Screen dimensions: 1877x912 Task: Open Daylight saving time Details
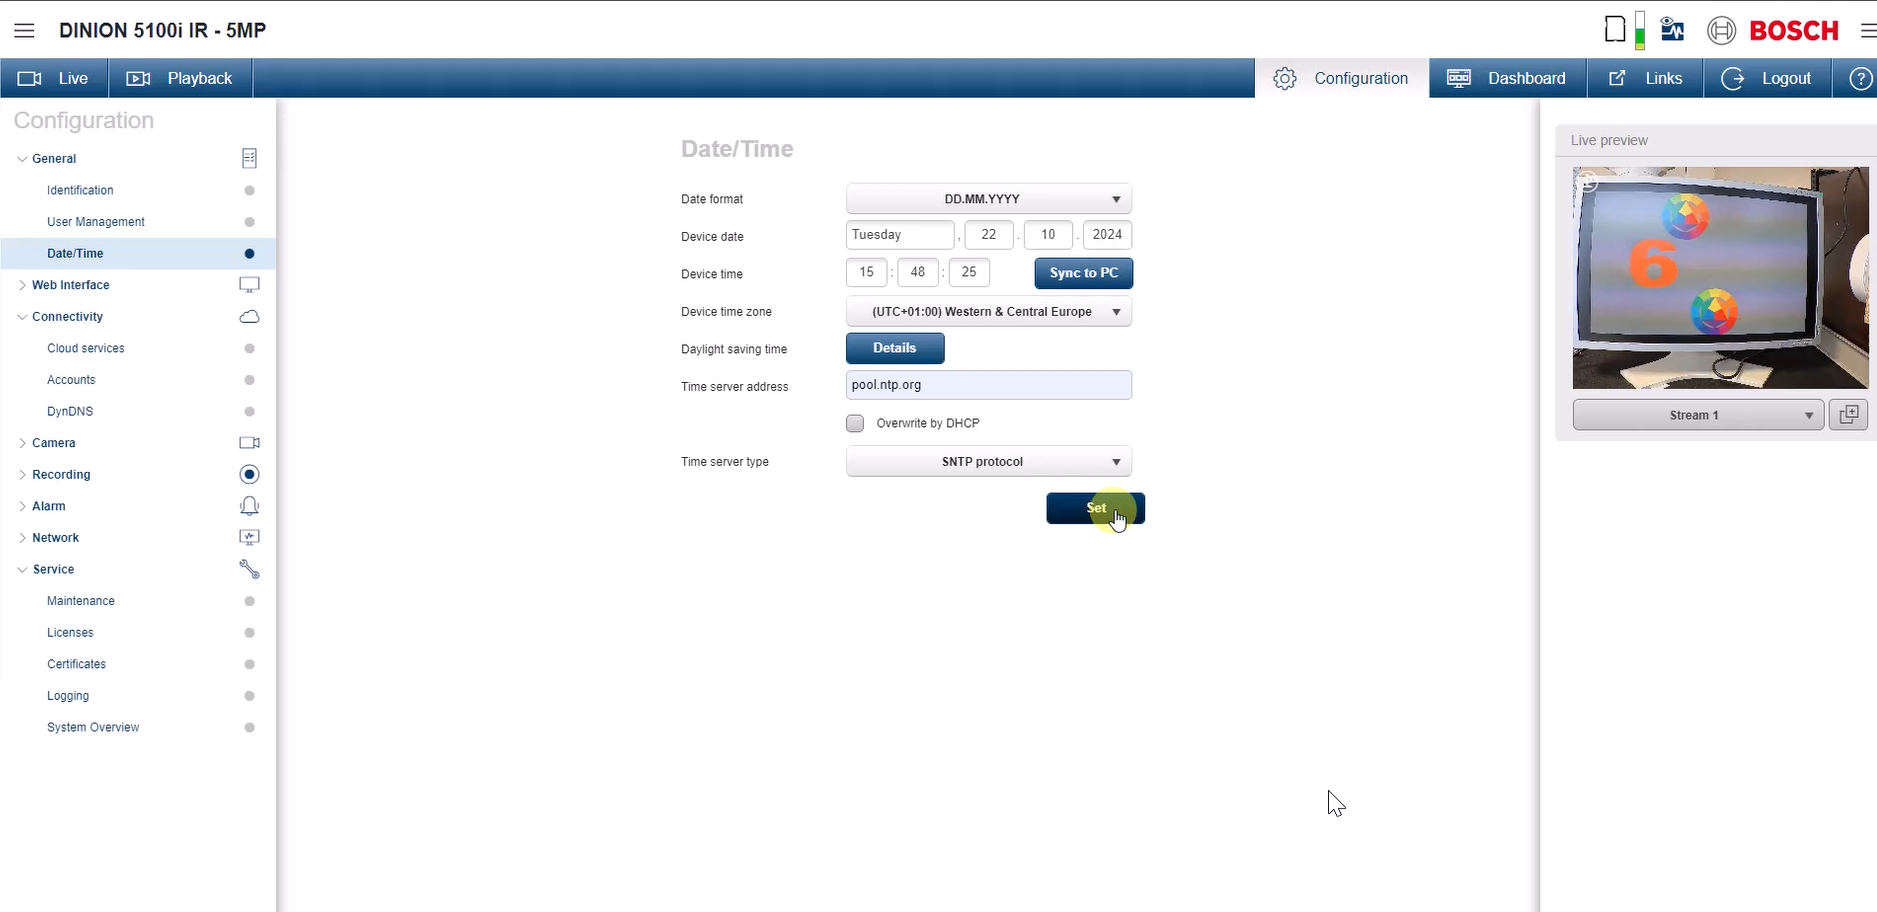(x=895, y=348)
